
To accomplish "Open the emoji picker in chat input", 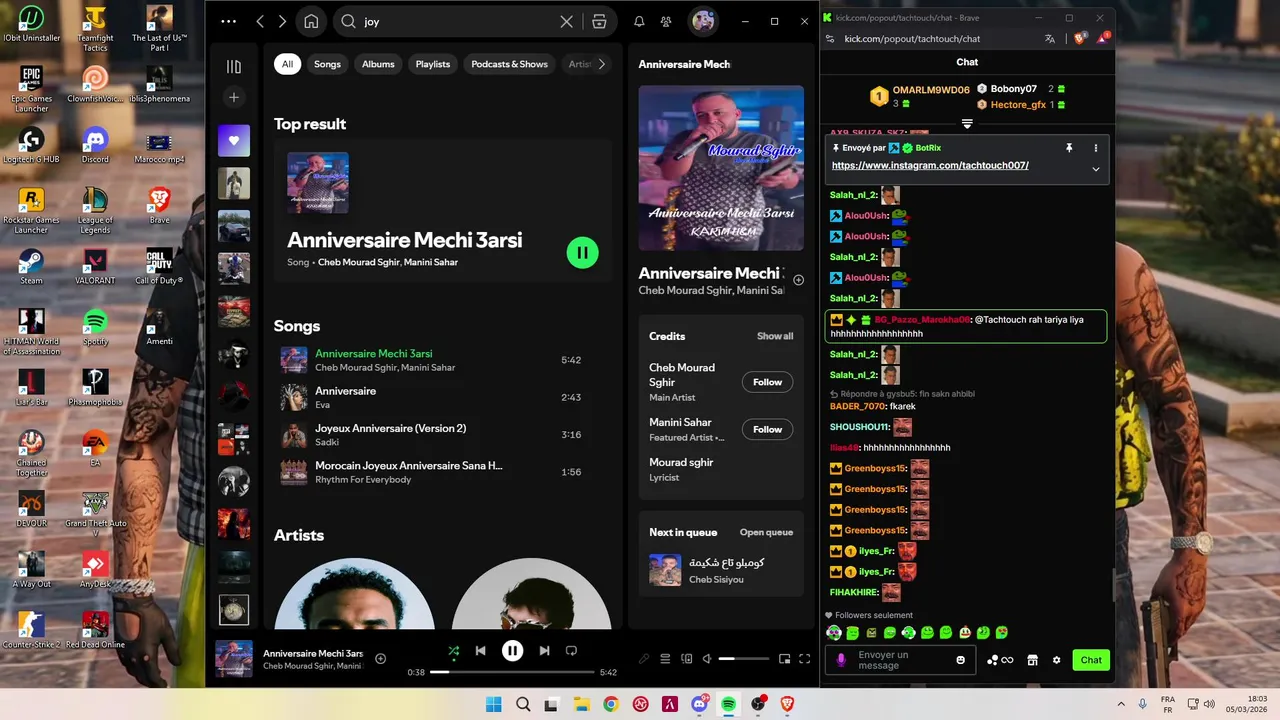I will pos(961,660).
